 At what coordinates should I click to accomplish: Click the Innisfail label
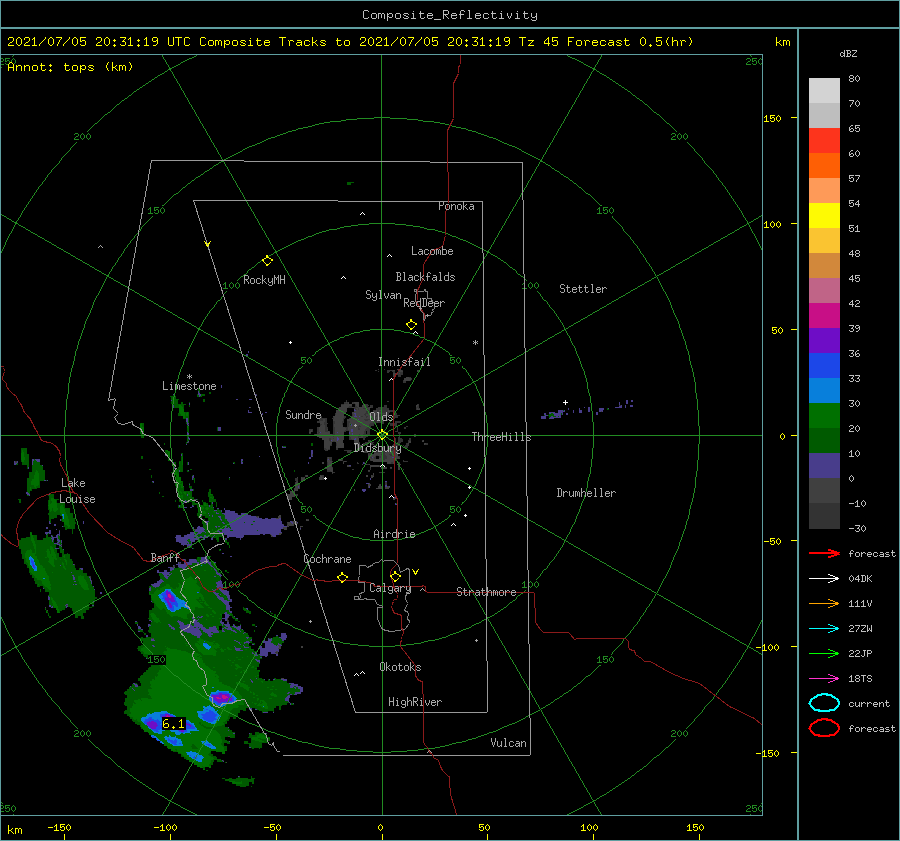tap(404, 362)
